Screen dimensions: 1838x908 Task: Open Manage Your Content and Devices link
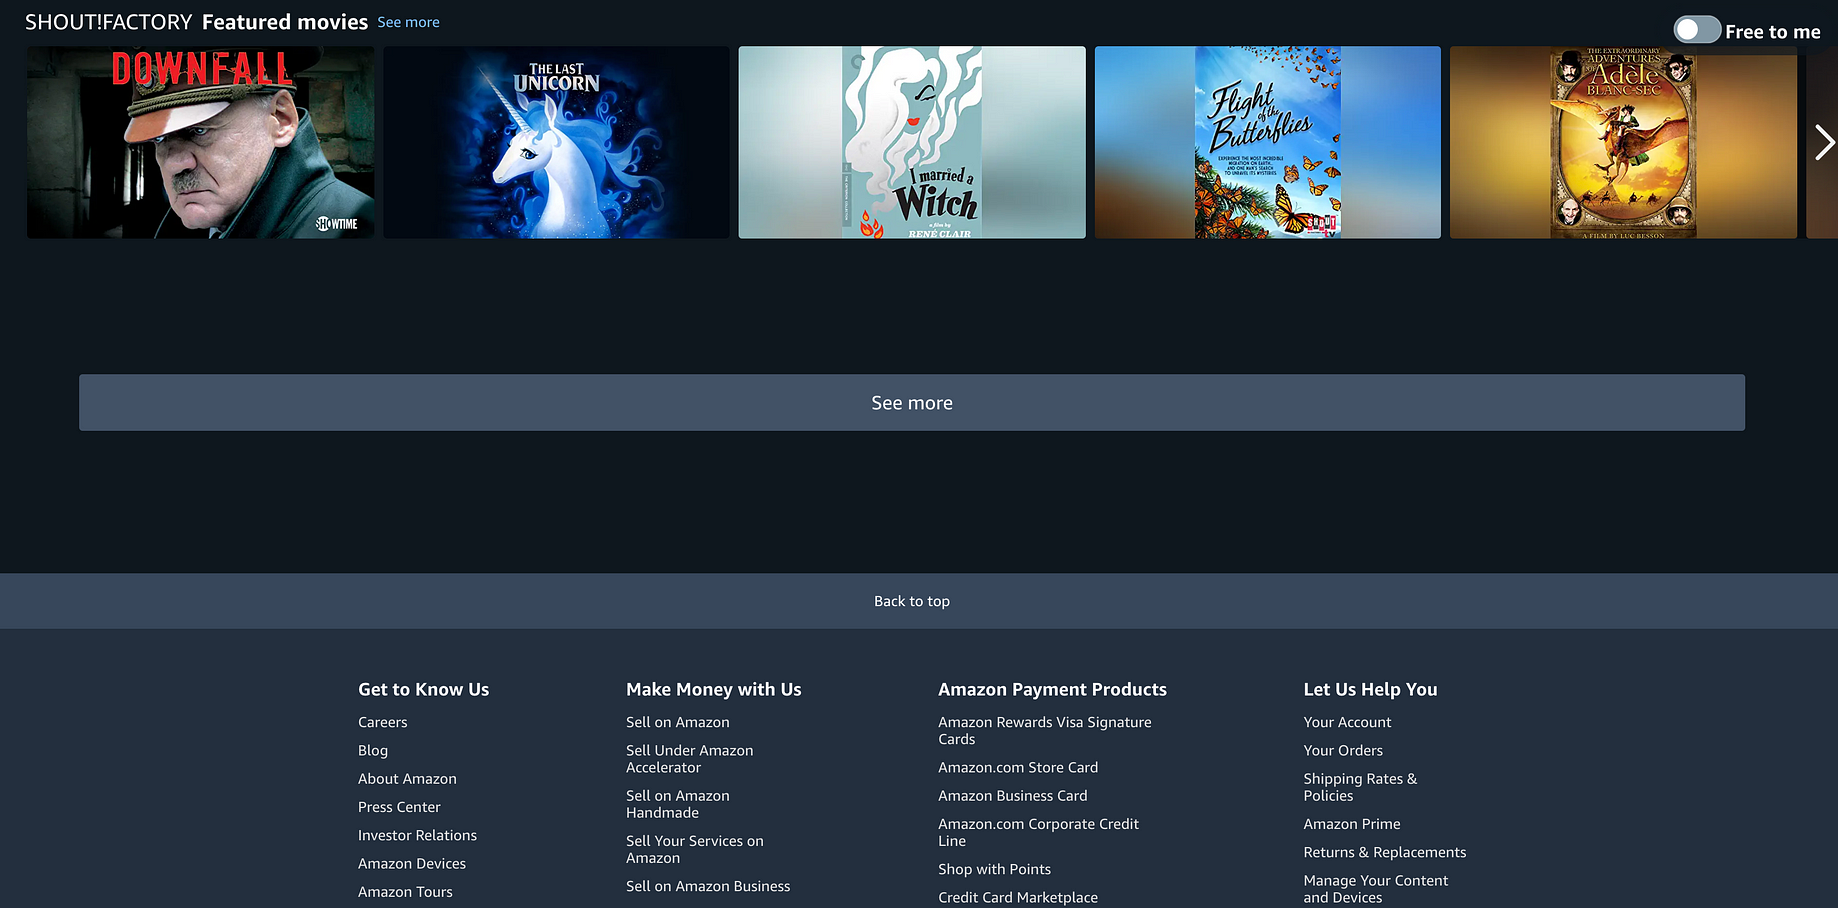(1376, 889)
